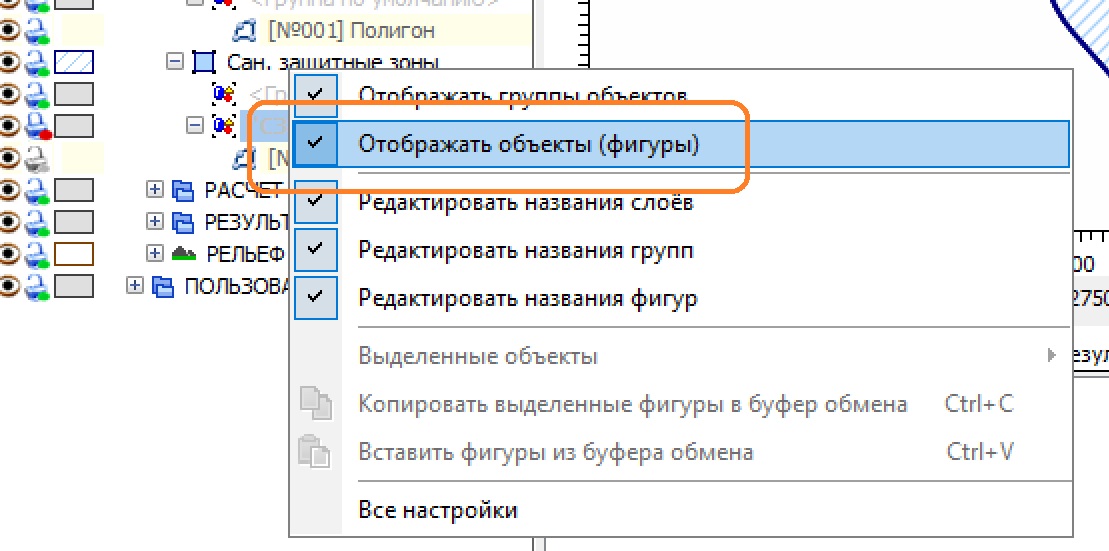This screenshot has width=1109, height=551.
Task: Select the [№001] Полигон tree item
Action: pyautogui.click(x=351, y=31)
